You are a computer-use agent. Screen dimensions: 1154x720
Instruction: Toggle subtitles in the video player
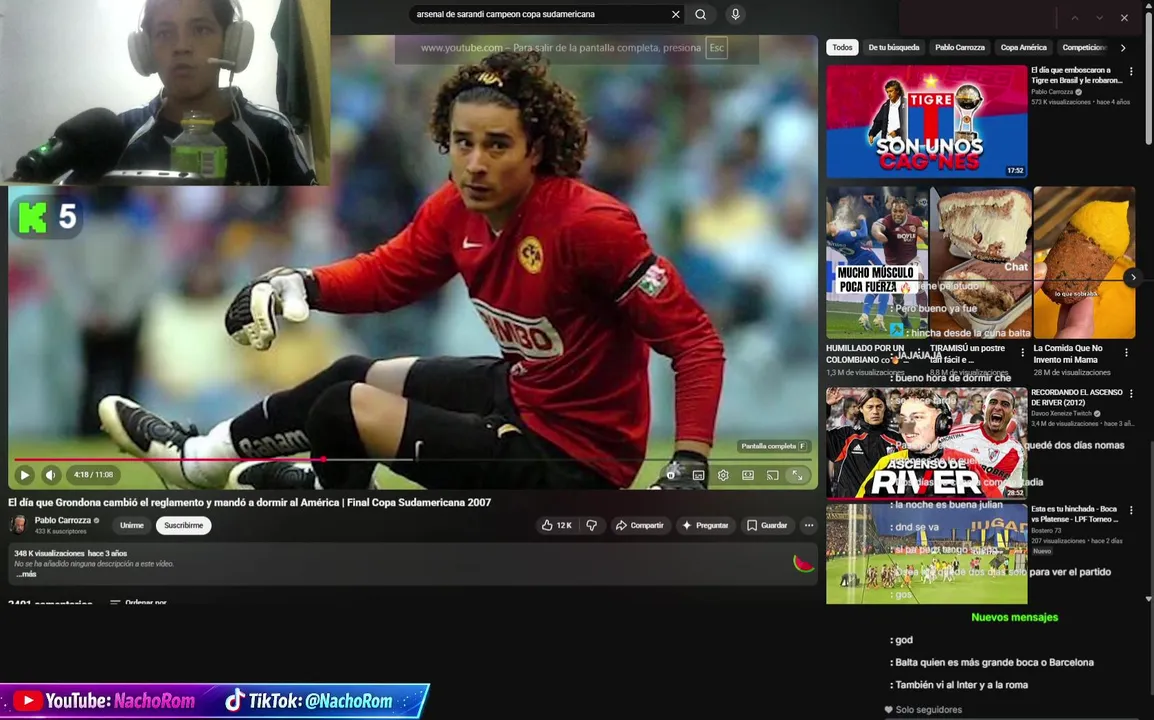pos(698,475)
